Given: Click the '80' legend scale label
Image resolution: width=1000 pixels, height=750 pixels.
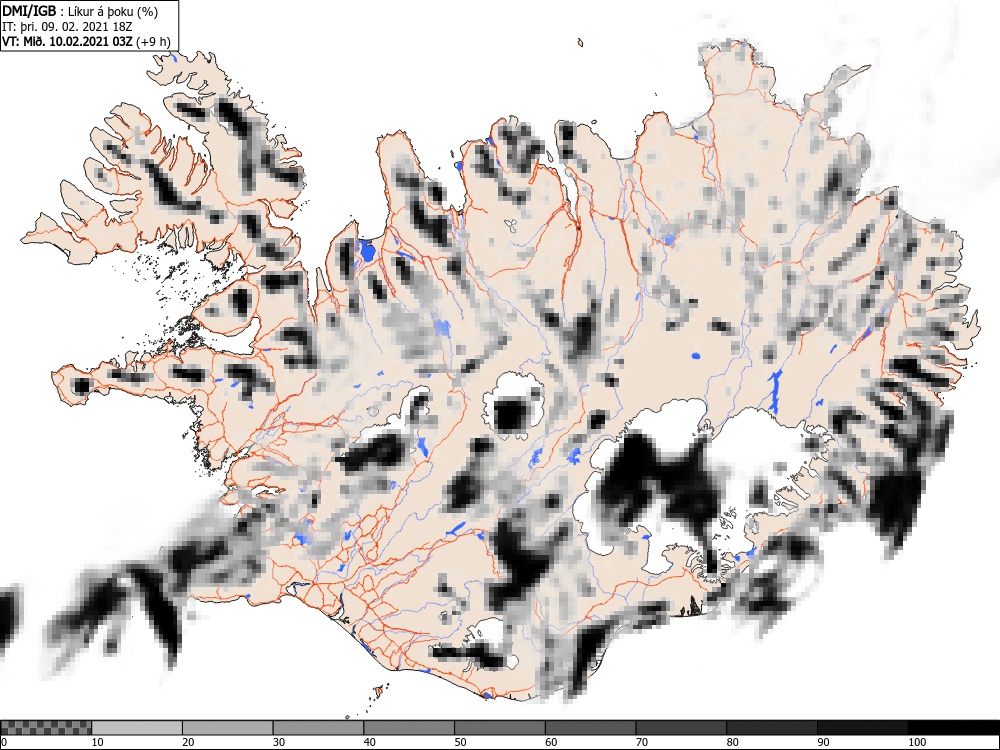Looking at the screenshot, I should pyautogui.click(x=732, y=742).
